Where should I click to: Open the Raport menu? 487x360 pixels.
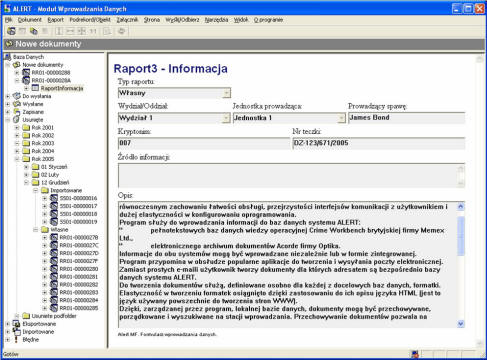(55, 20)
